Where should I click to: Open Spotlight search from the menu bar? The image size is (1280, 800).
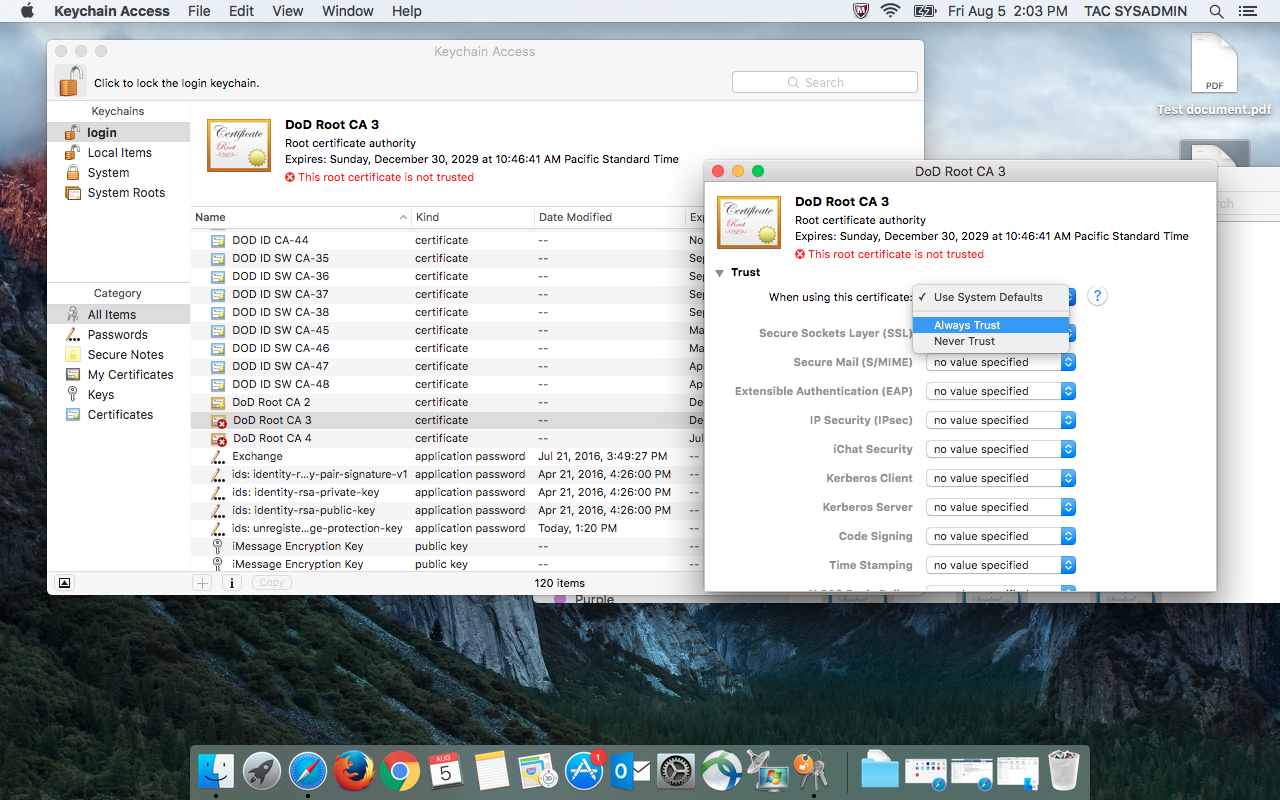coord(1217,11)
